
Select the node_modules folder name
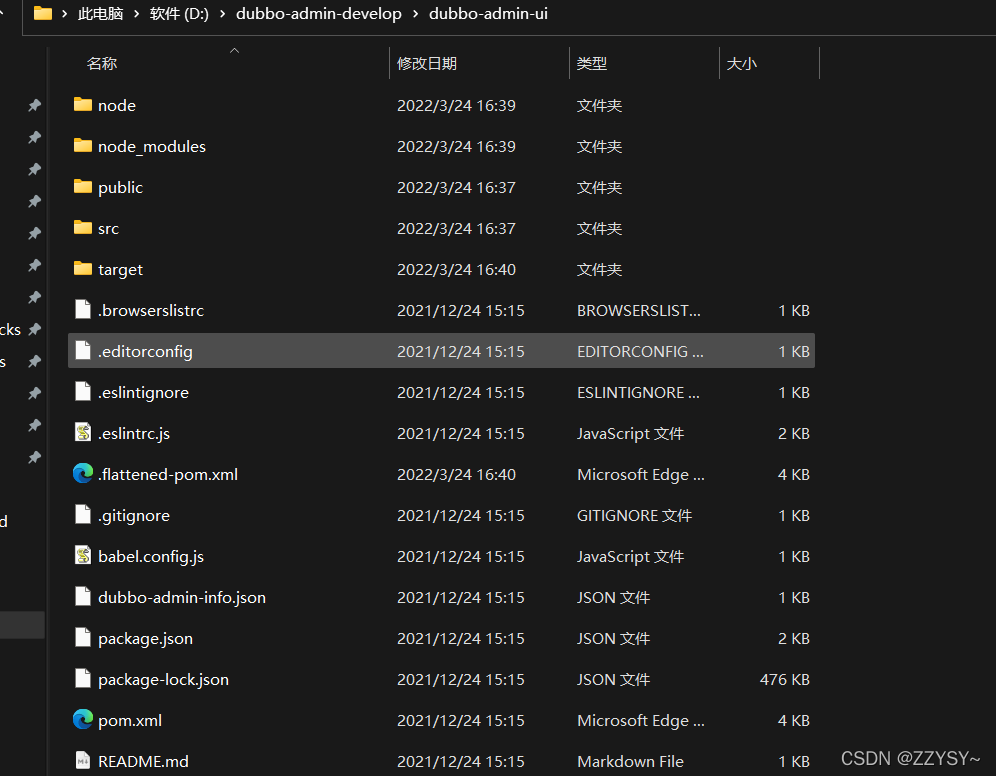152,147
